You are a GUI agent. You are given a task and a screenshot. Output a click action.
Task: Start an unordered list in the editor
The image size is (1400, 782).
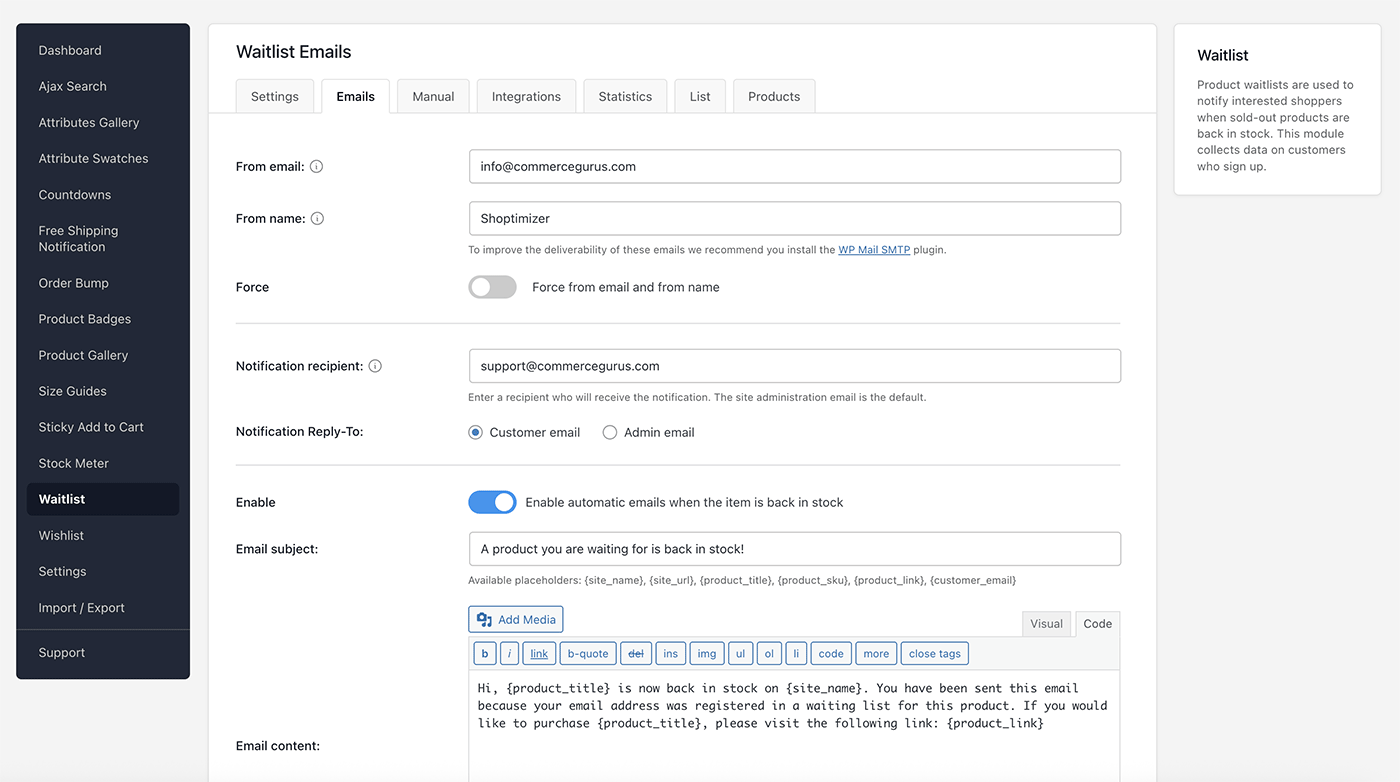tap(740, 653)
